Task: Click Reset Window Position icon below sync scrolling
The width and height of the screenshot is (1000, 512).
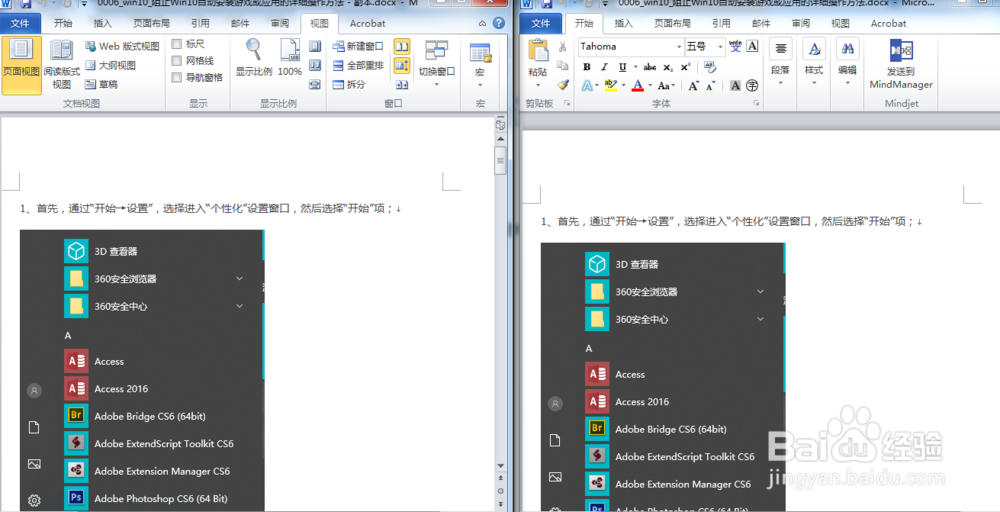Action: 402,84
